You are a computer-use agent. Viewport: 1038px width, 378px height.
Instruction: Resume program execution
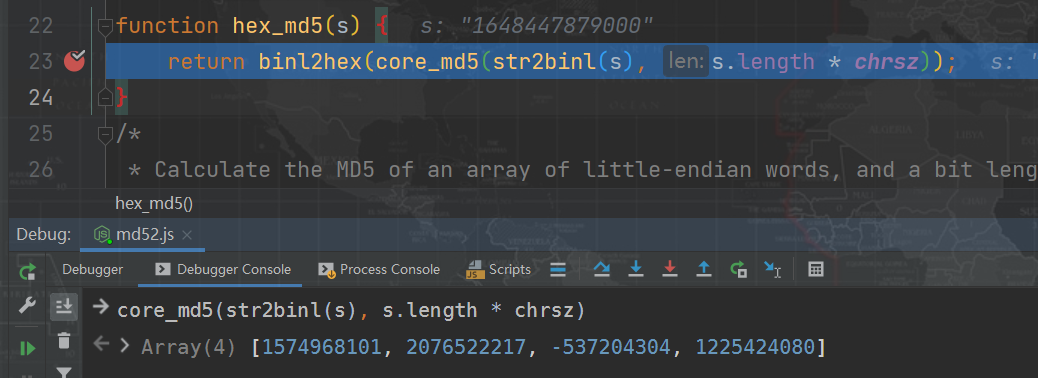tap(27, 348)
